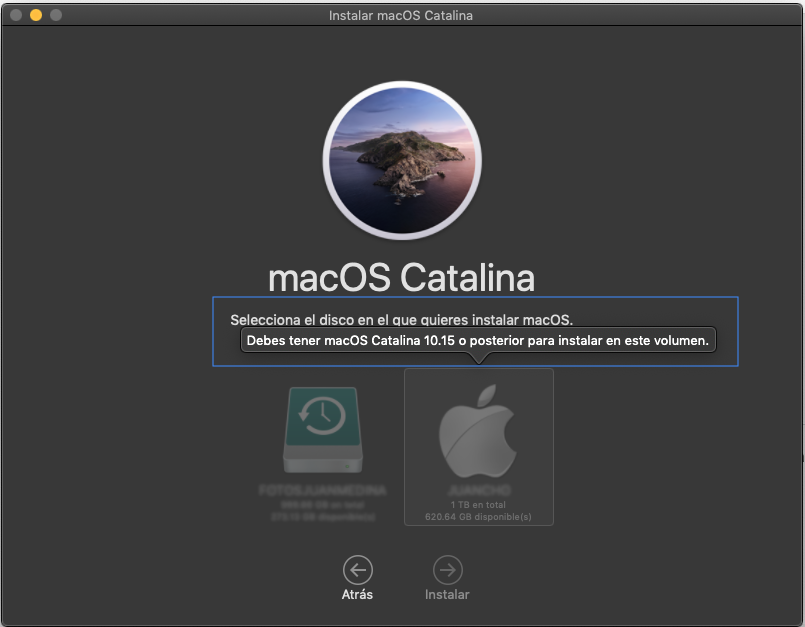Minimize the window with the yellow button
Screen dimensions: 805x627
(36, 15)
